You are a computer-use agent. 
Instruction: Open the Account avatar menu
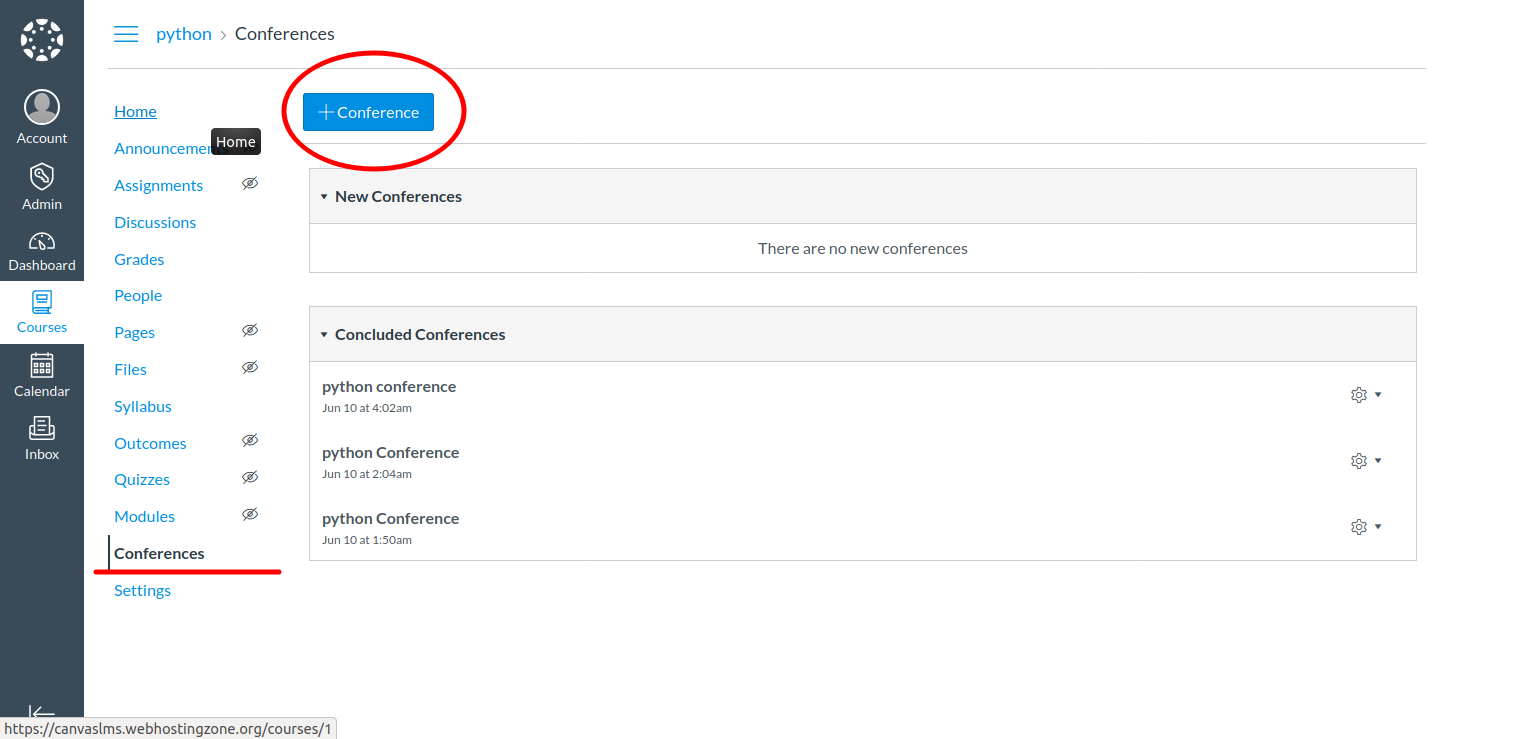coord(42,107)
